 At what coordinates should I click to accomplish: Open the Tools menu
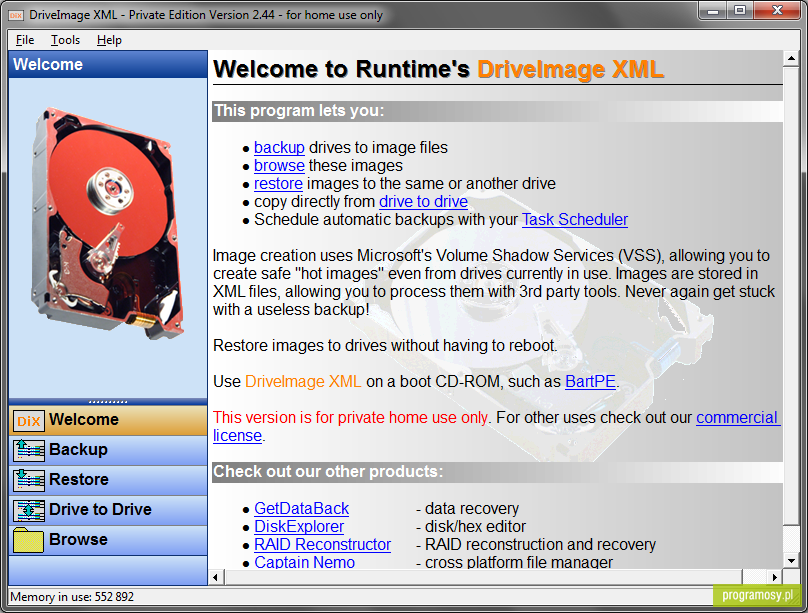click(65, 40)
